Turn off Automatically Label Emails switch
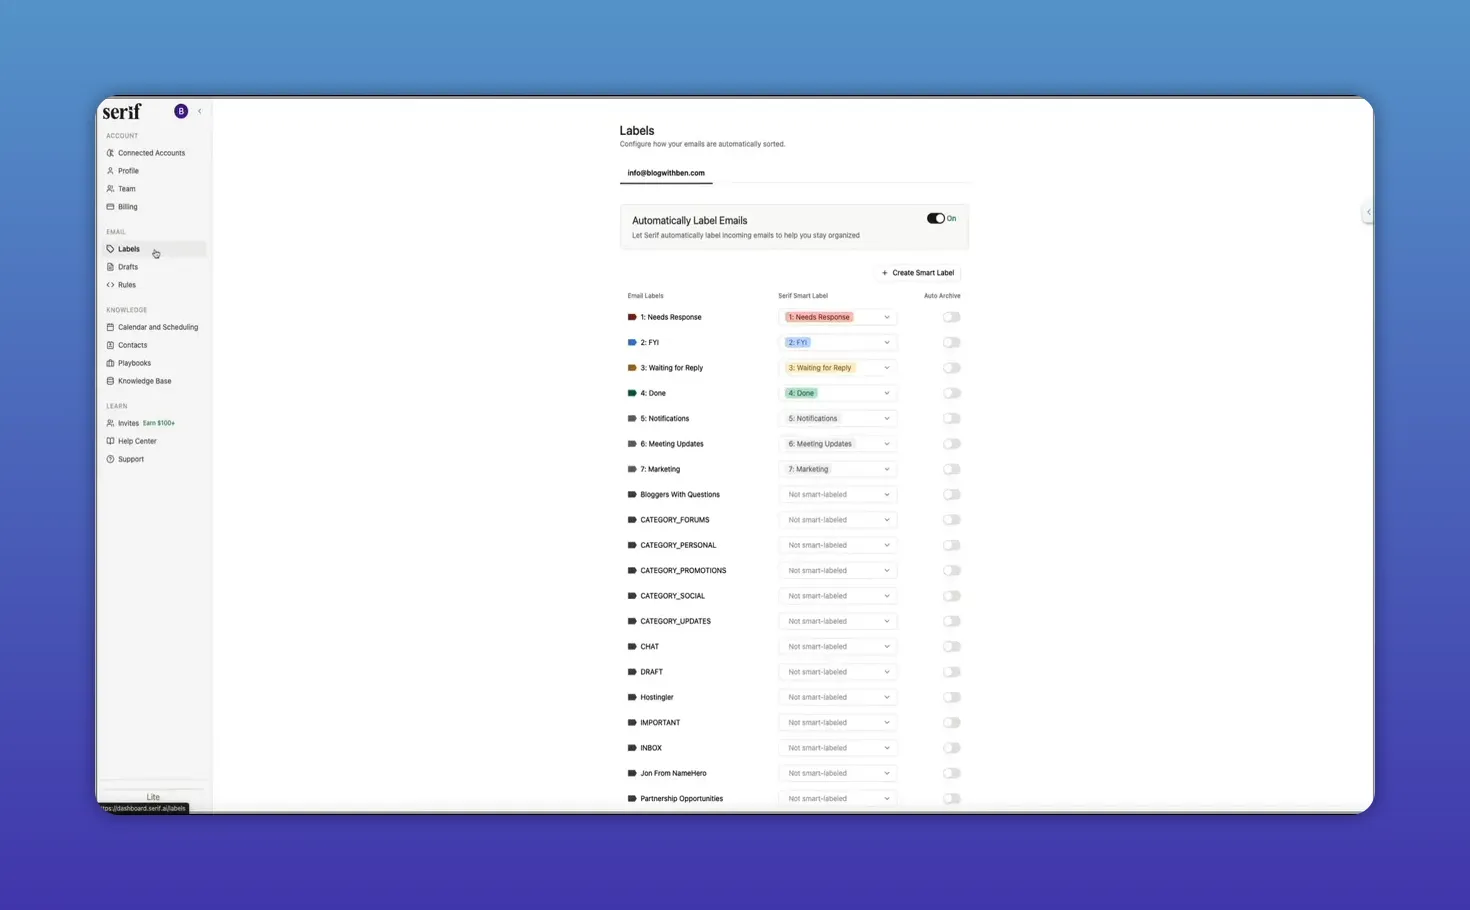 tap(936, 218)
